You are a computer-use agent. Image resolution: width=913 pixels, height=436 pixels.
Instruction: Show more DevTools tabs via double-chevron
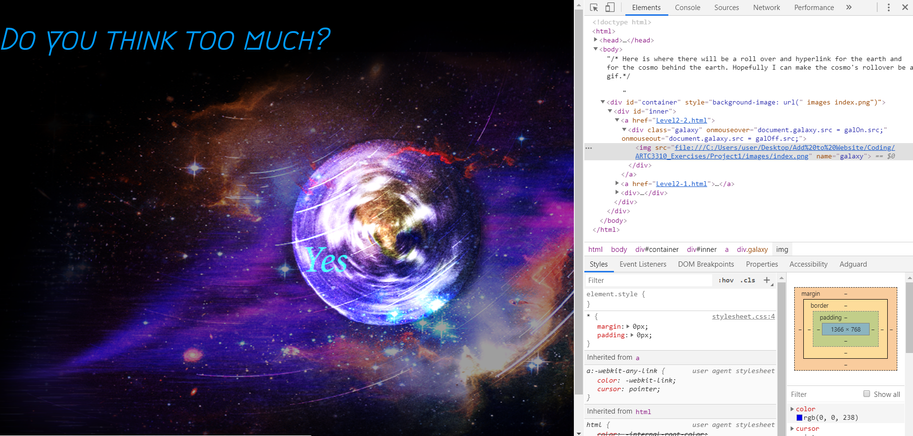tap(848, 8)
